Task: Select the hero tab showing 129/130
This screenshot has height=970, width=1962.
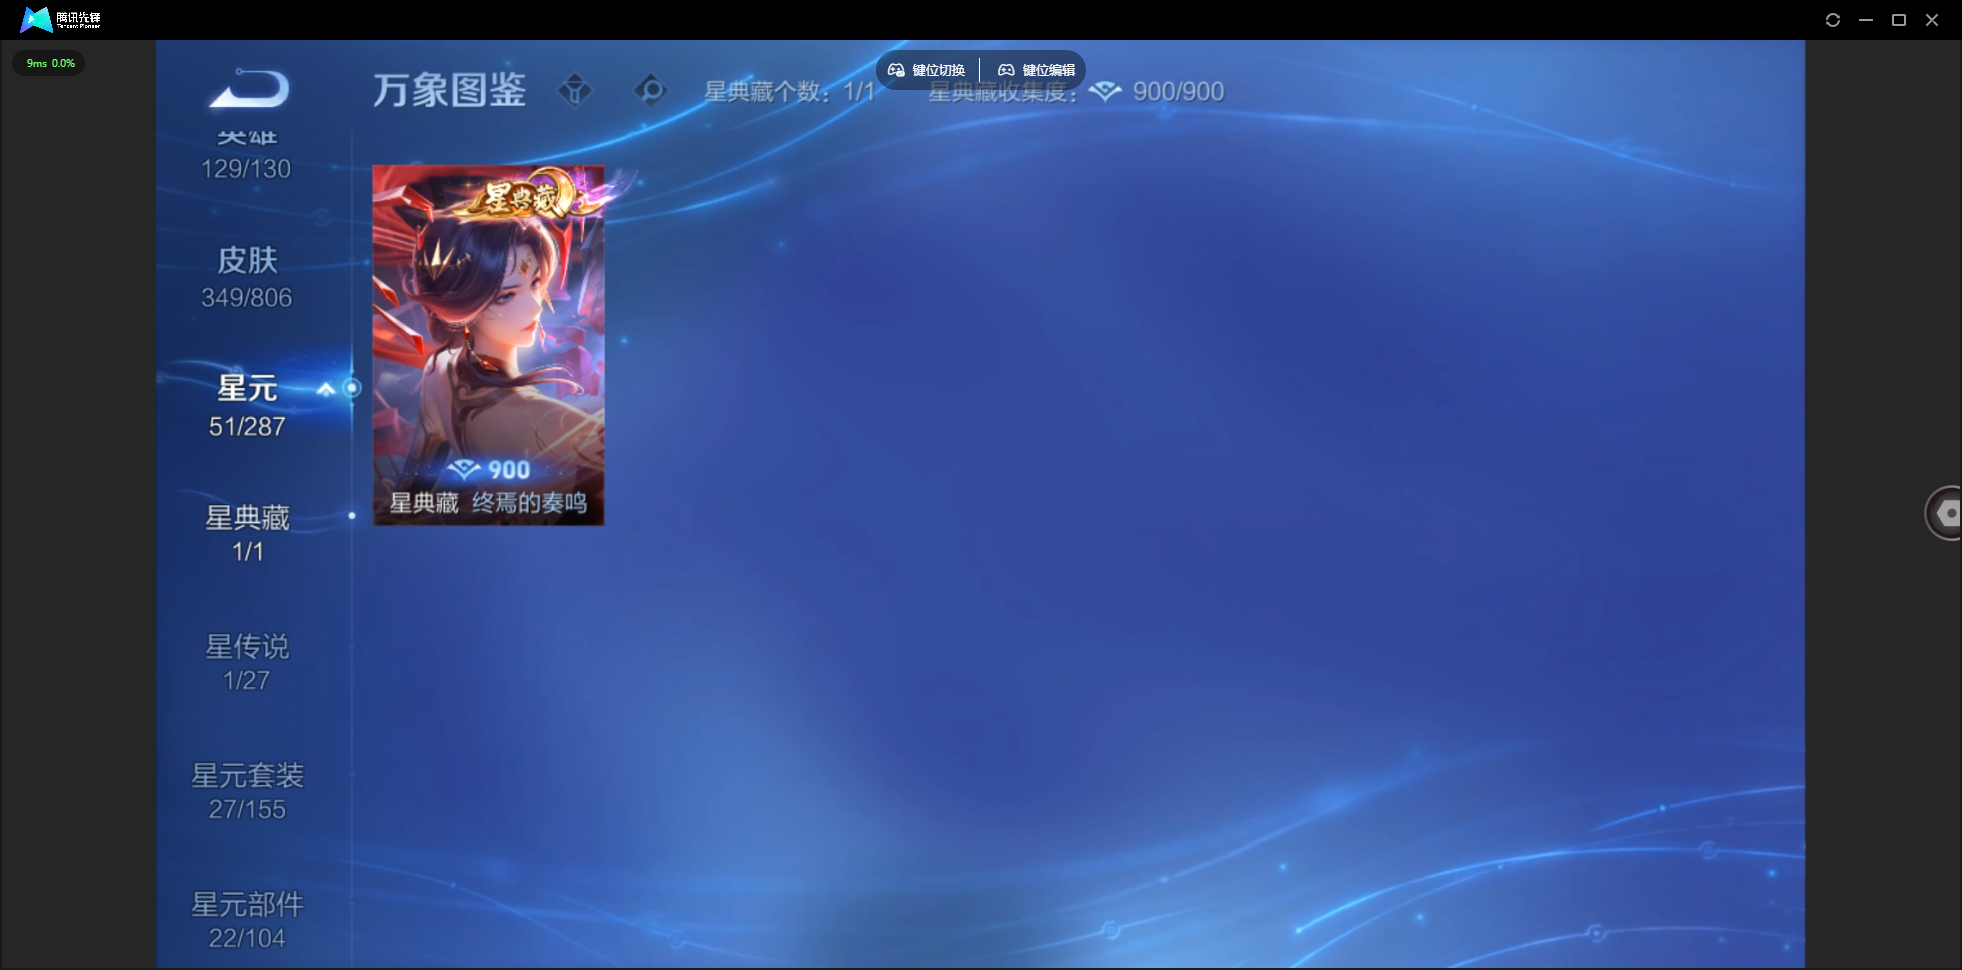Action: click(x=246, y=156)
